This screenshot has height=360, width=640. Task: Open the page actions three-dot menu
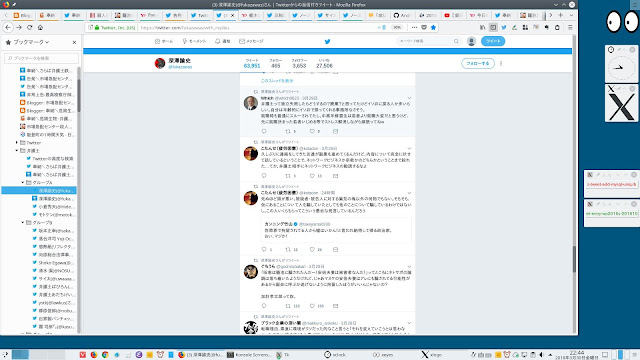414,27
